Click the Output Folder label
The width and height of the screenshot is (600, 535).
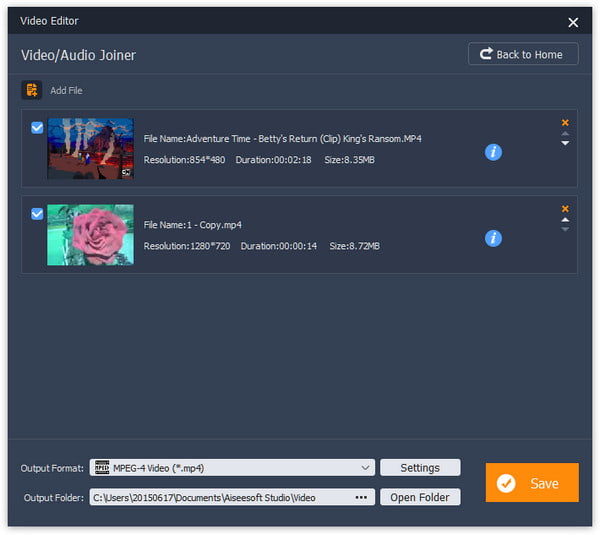pyautogui.click(x=54, y=498)
